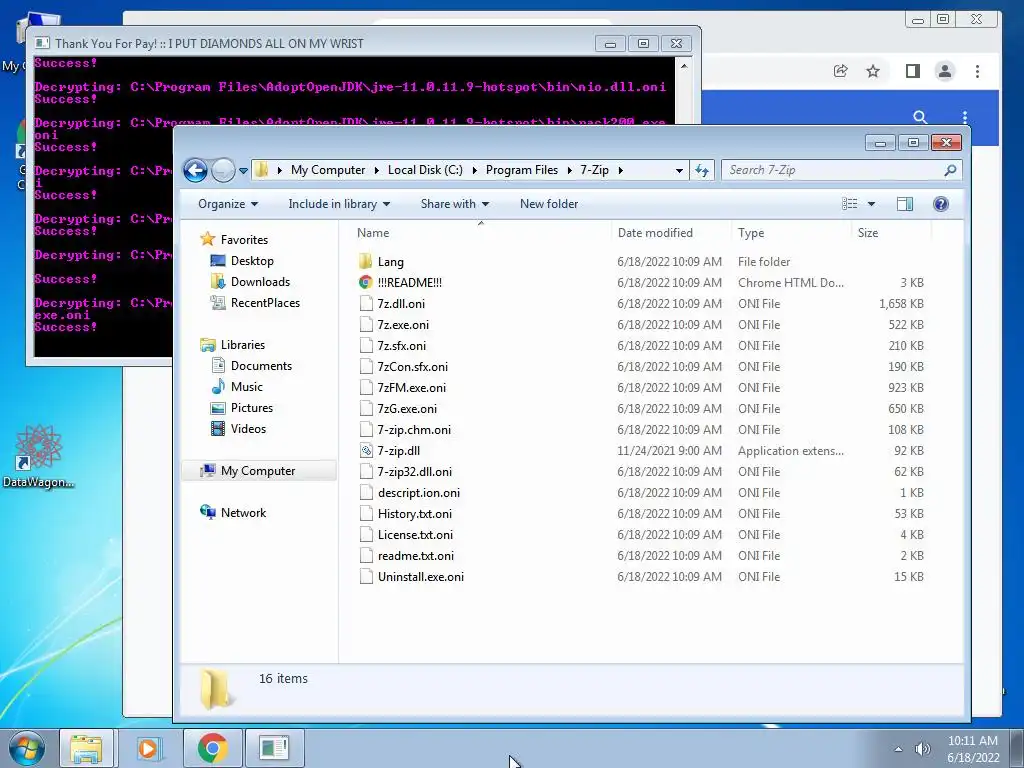
Task: Toggle the Chrome side panel icon
Action: tap(913, 71)
